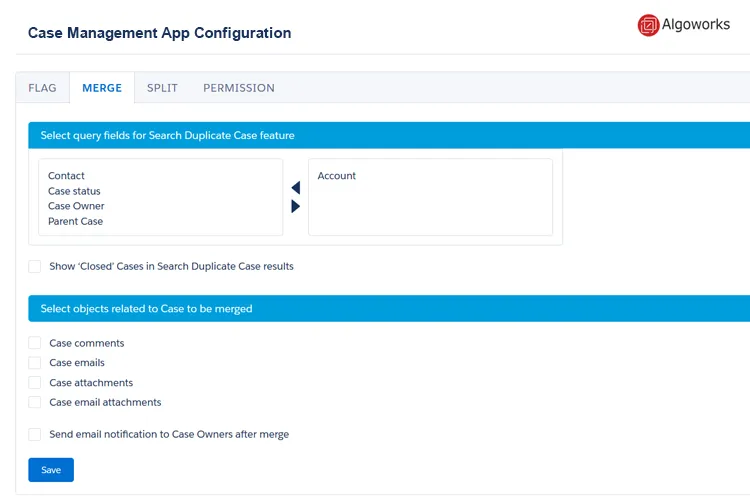Check the Case emails option
750x500 pixels.
34,363
